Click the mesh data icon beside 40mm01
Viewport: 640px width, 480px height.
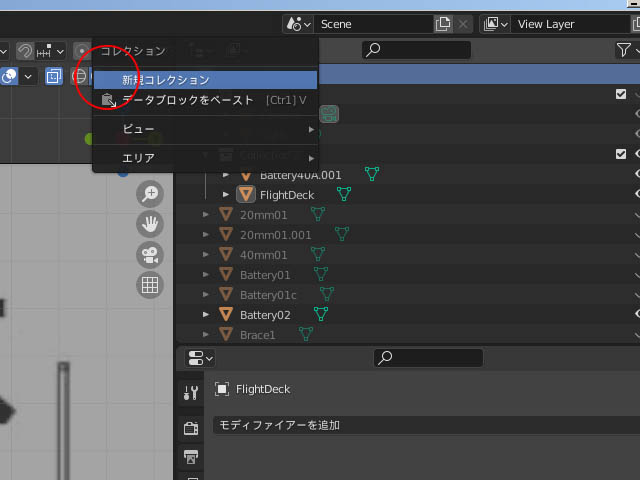(318, 254)
